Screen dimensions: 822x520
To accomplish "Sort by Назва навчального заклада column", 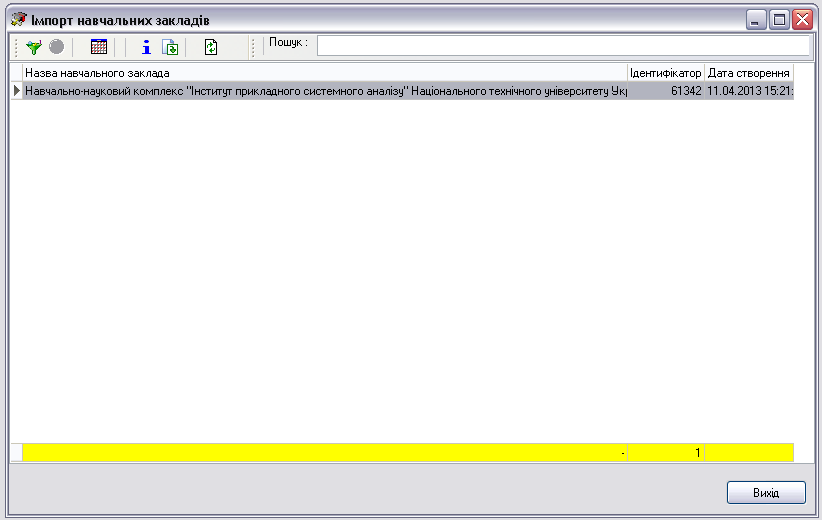I will tap(325, 73).
